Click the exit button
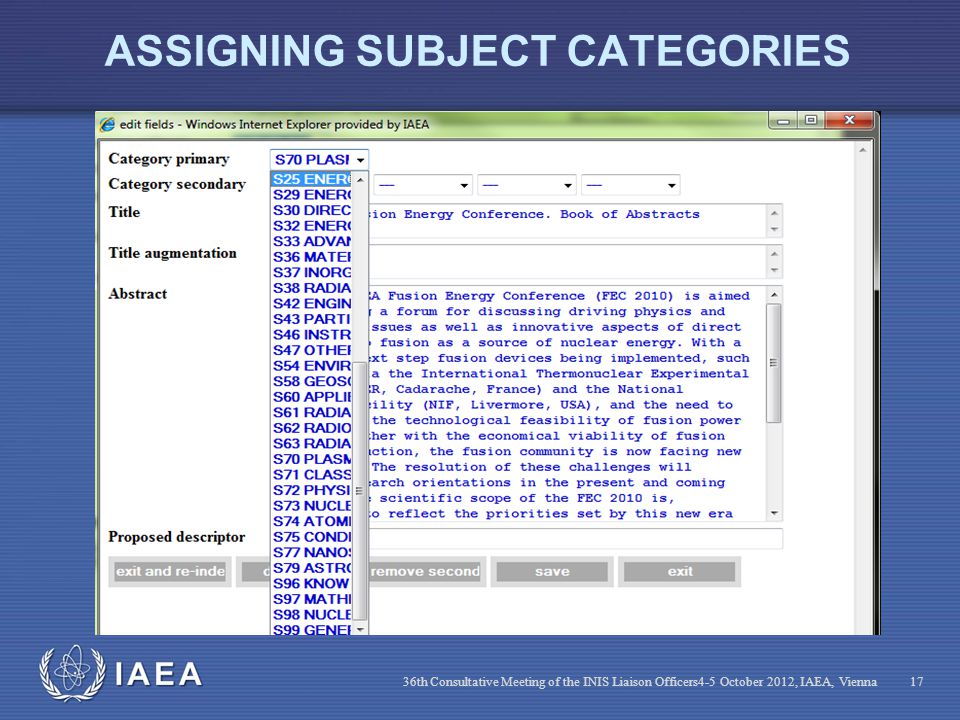960x720 pixels. [680, 572]
